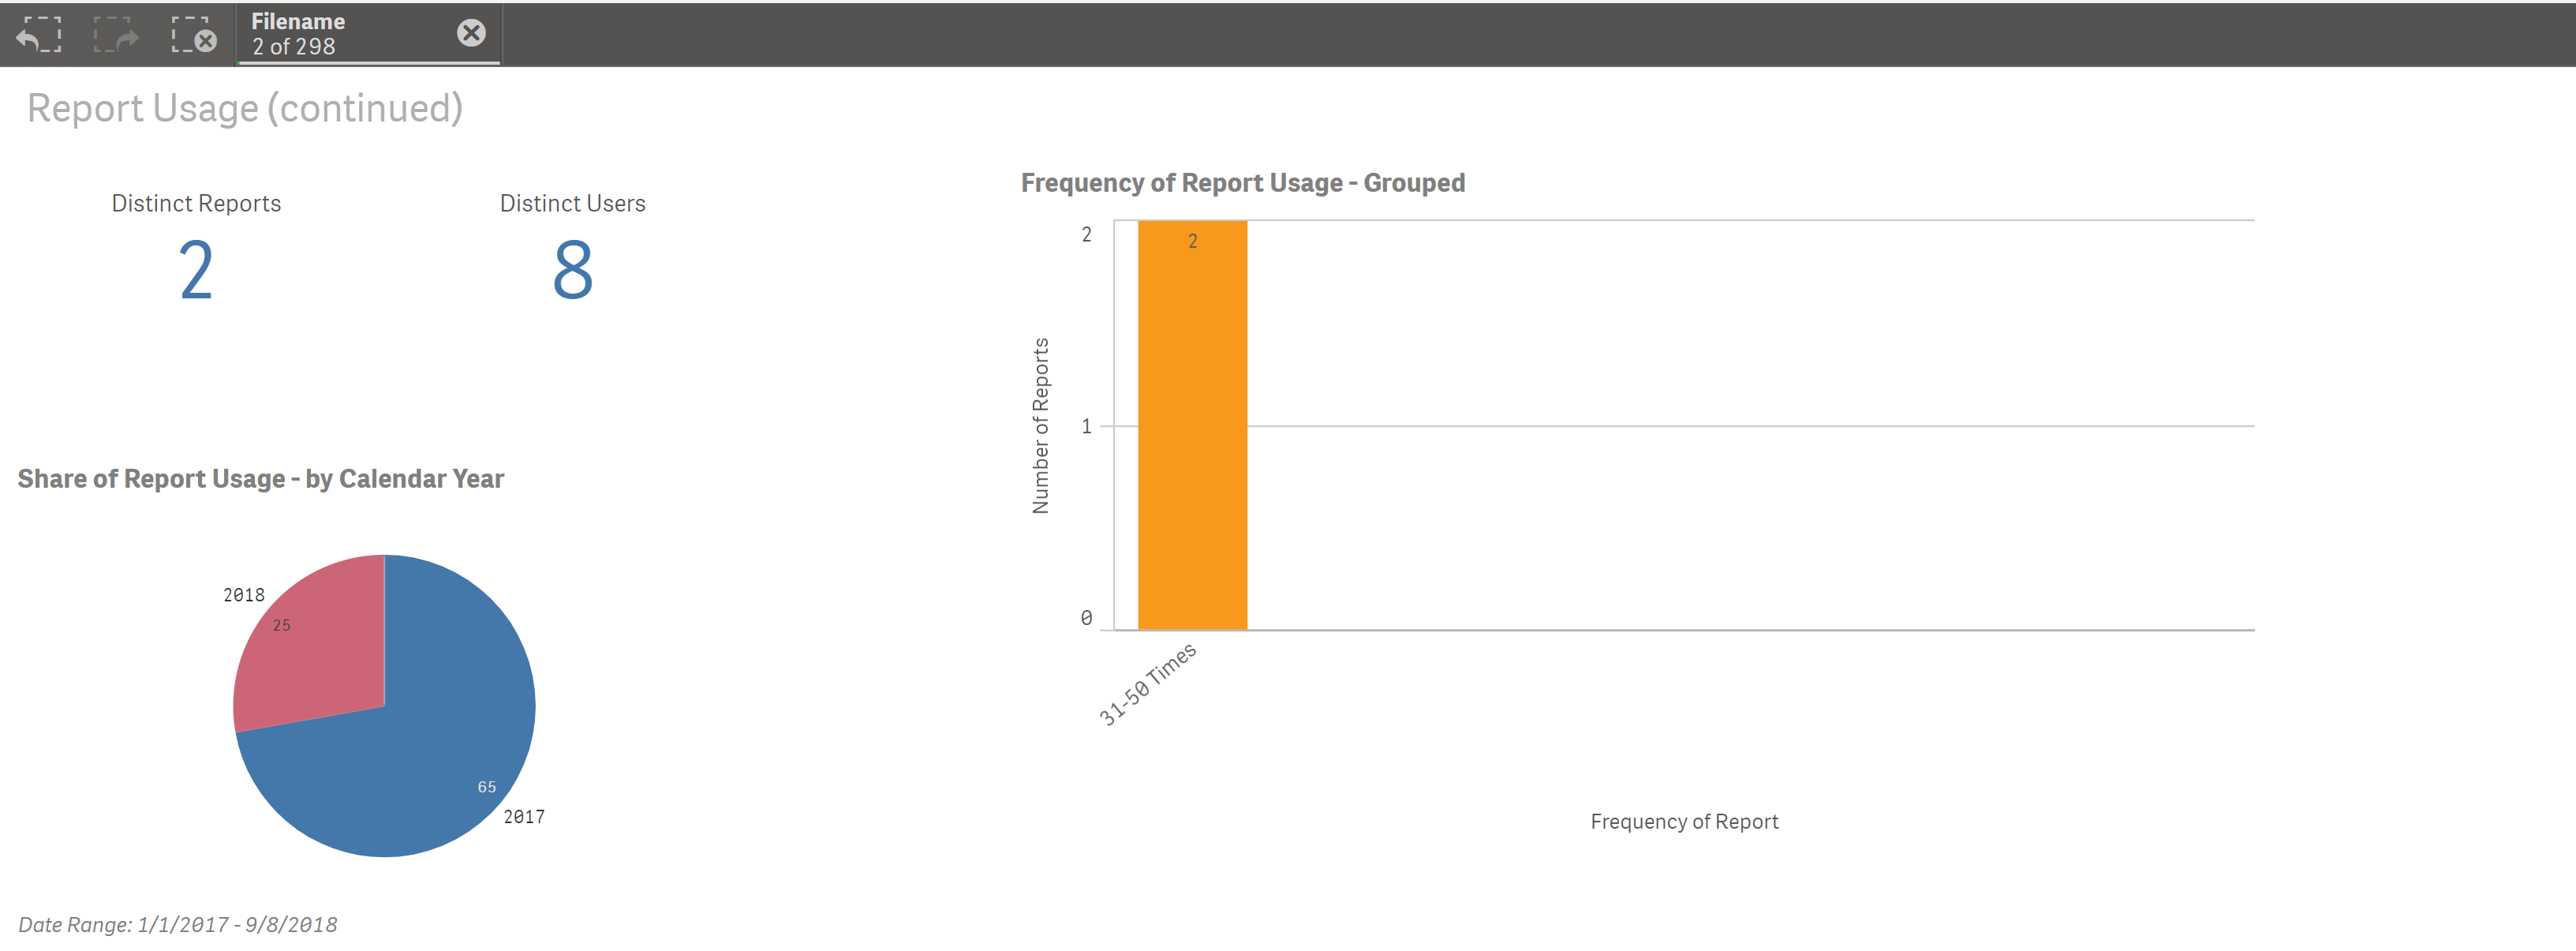Screen dimensions: 2576x951
Task: Open the Filename selection chip showing 2 of 298
Action: 330,33
